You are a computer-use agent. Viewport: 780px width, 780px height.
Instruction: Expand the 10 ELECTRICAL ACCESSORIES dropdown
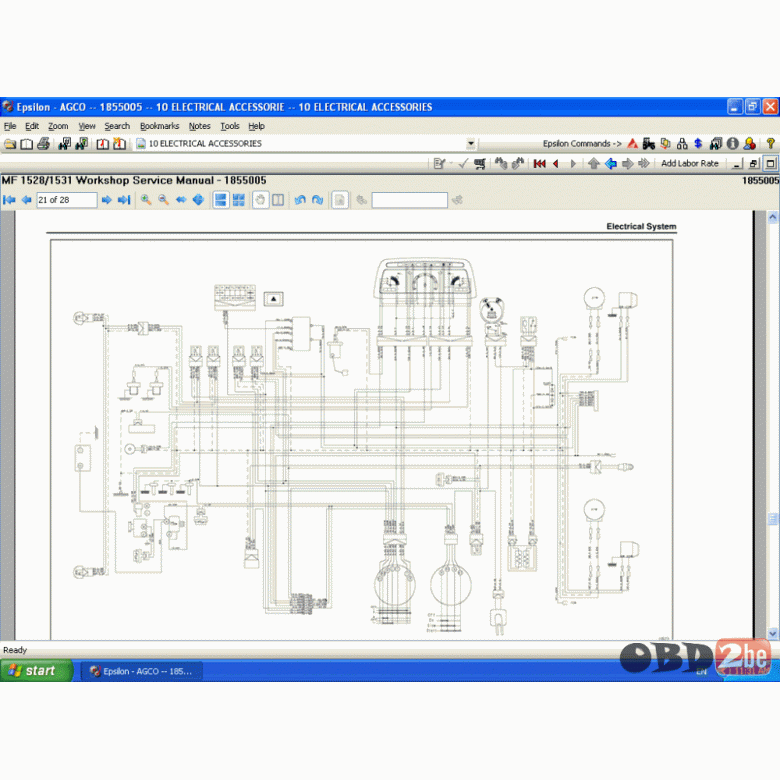coord(471,144)
